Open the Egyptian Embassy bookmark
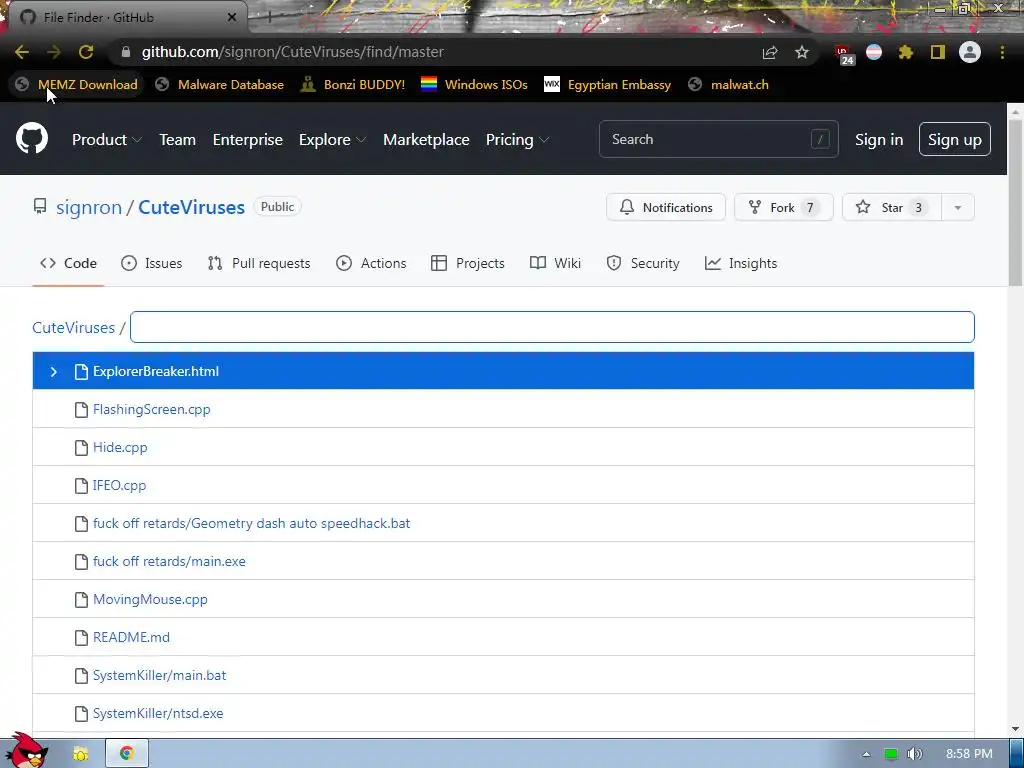The width and height of the screenshot is (1024, 768). coord(607,85)
